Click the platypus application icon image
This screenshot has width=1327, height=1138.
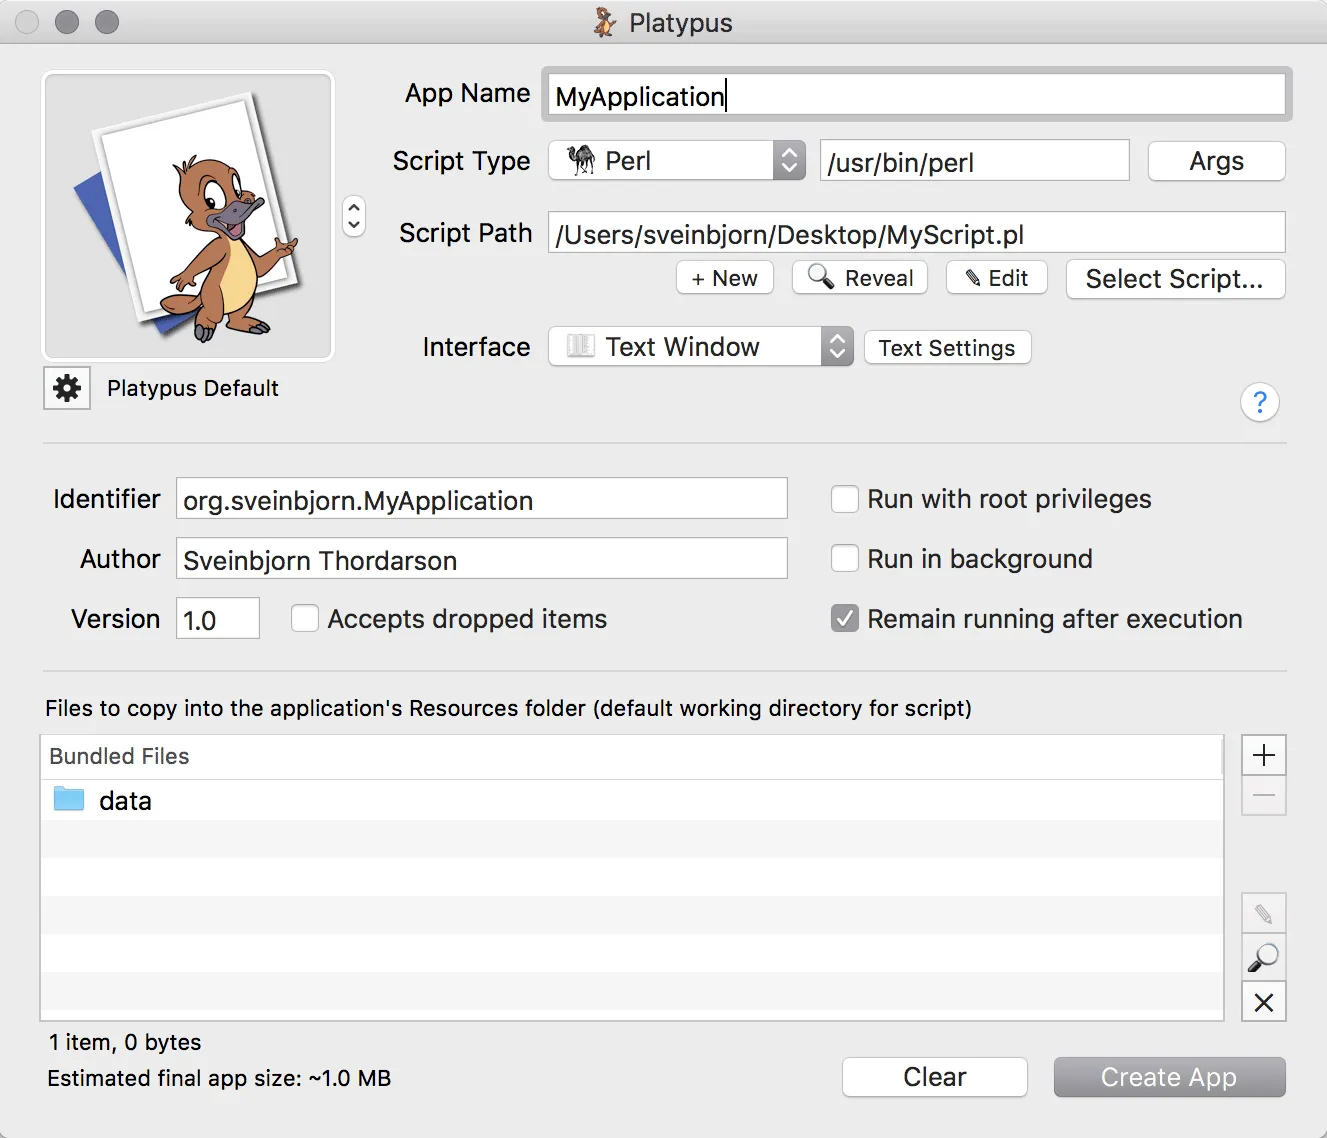(x=188, y=216)
